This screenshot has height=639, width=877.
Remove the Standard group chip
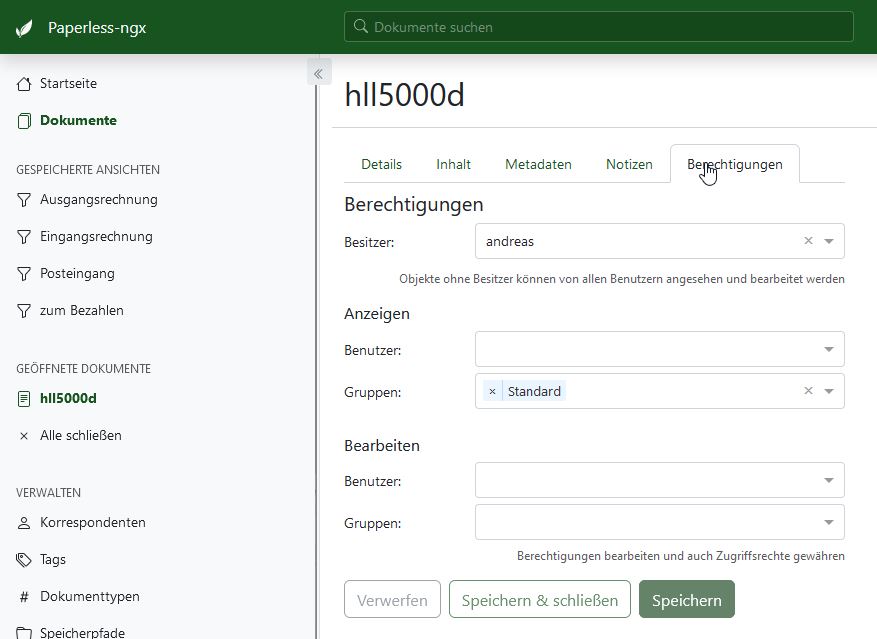492,392
